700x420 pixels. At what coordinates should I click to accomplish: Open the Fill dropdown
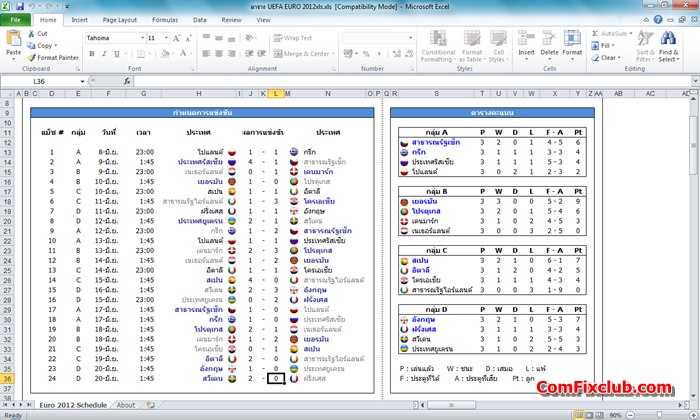coord(603,46)
